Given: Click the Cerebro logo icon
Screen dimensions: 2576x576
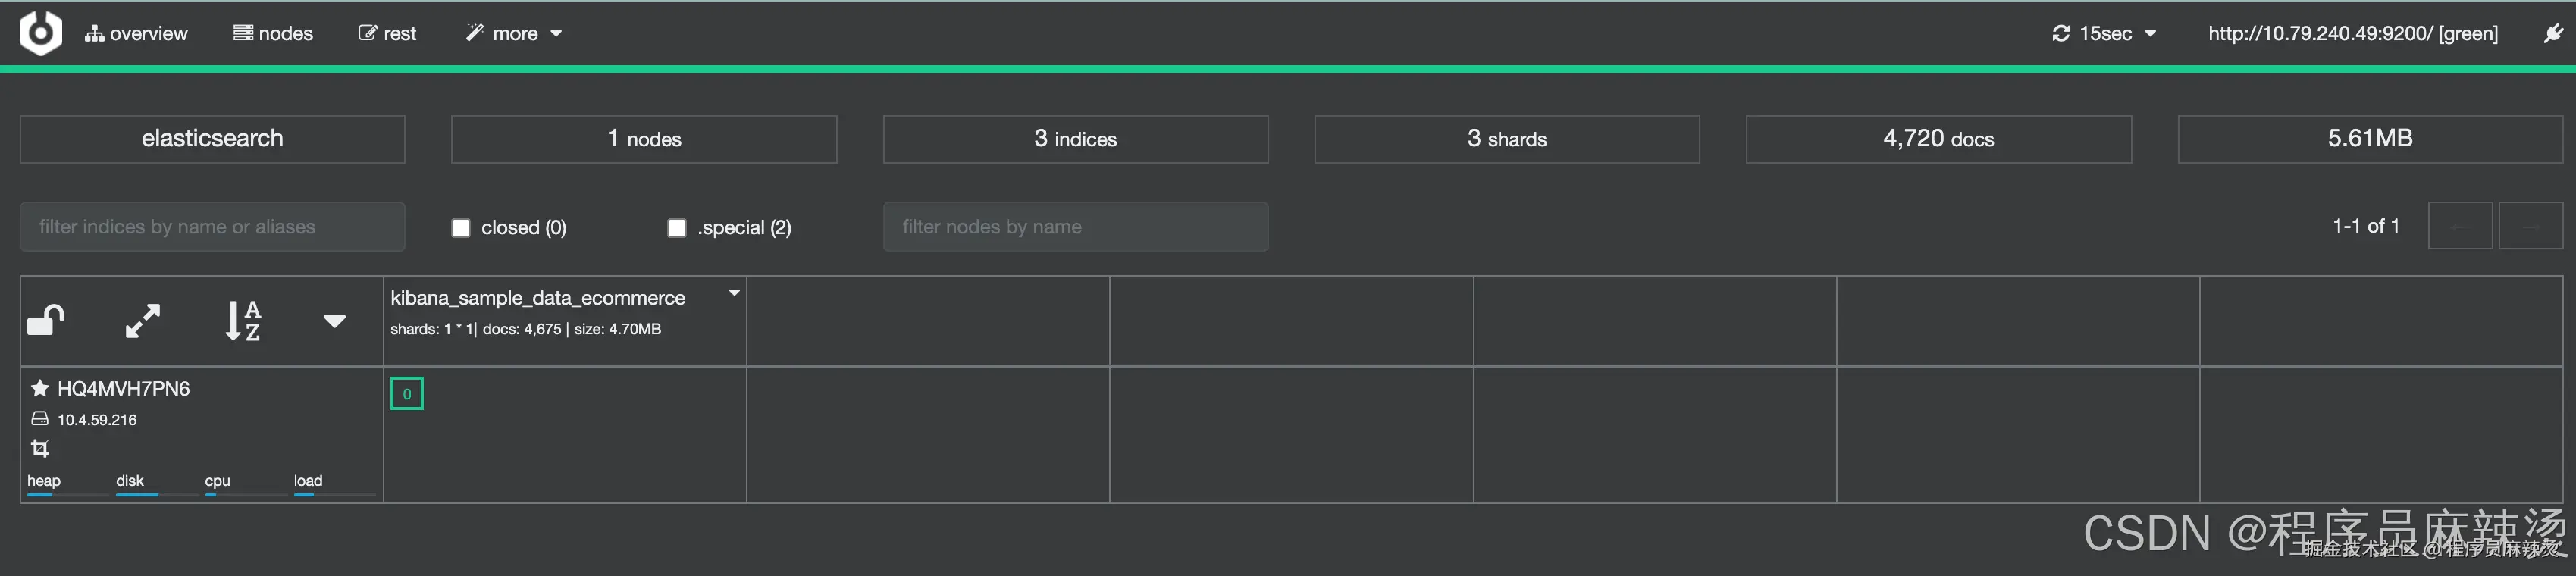Looking at the screenshot, I should click(40, 33).
